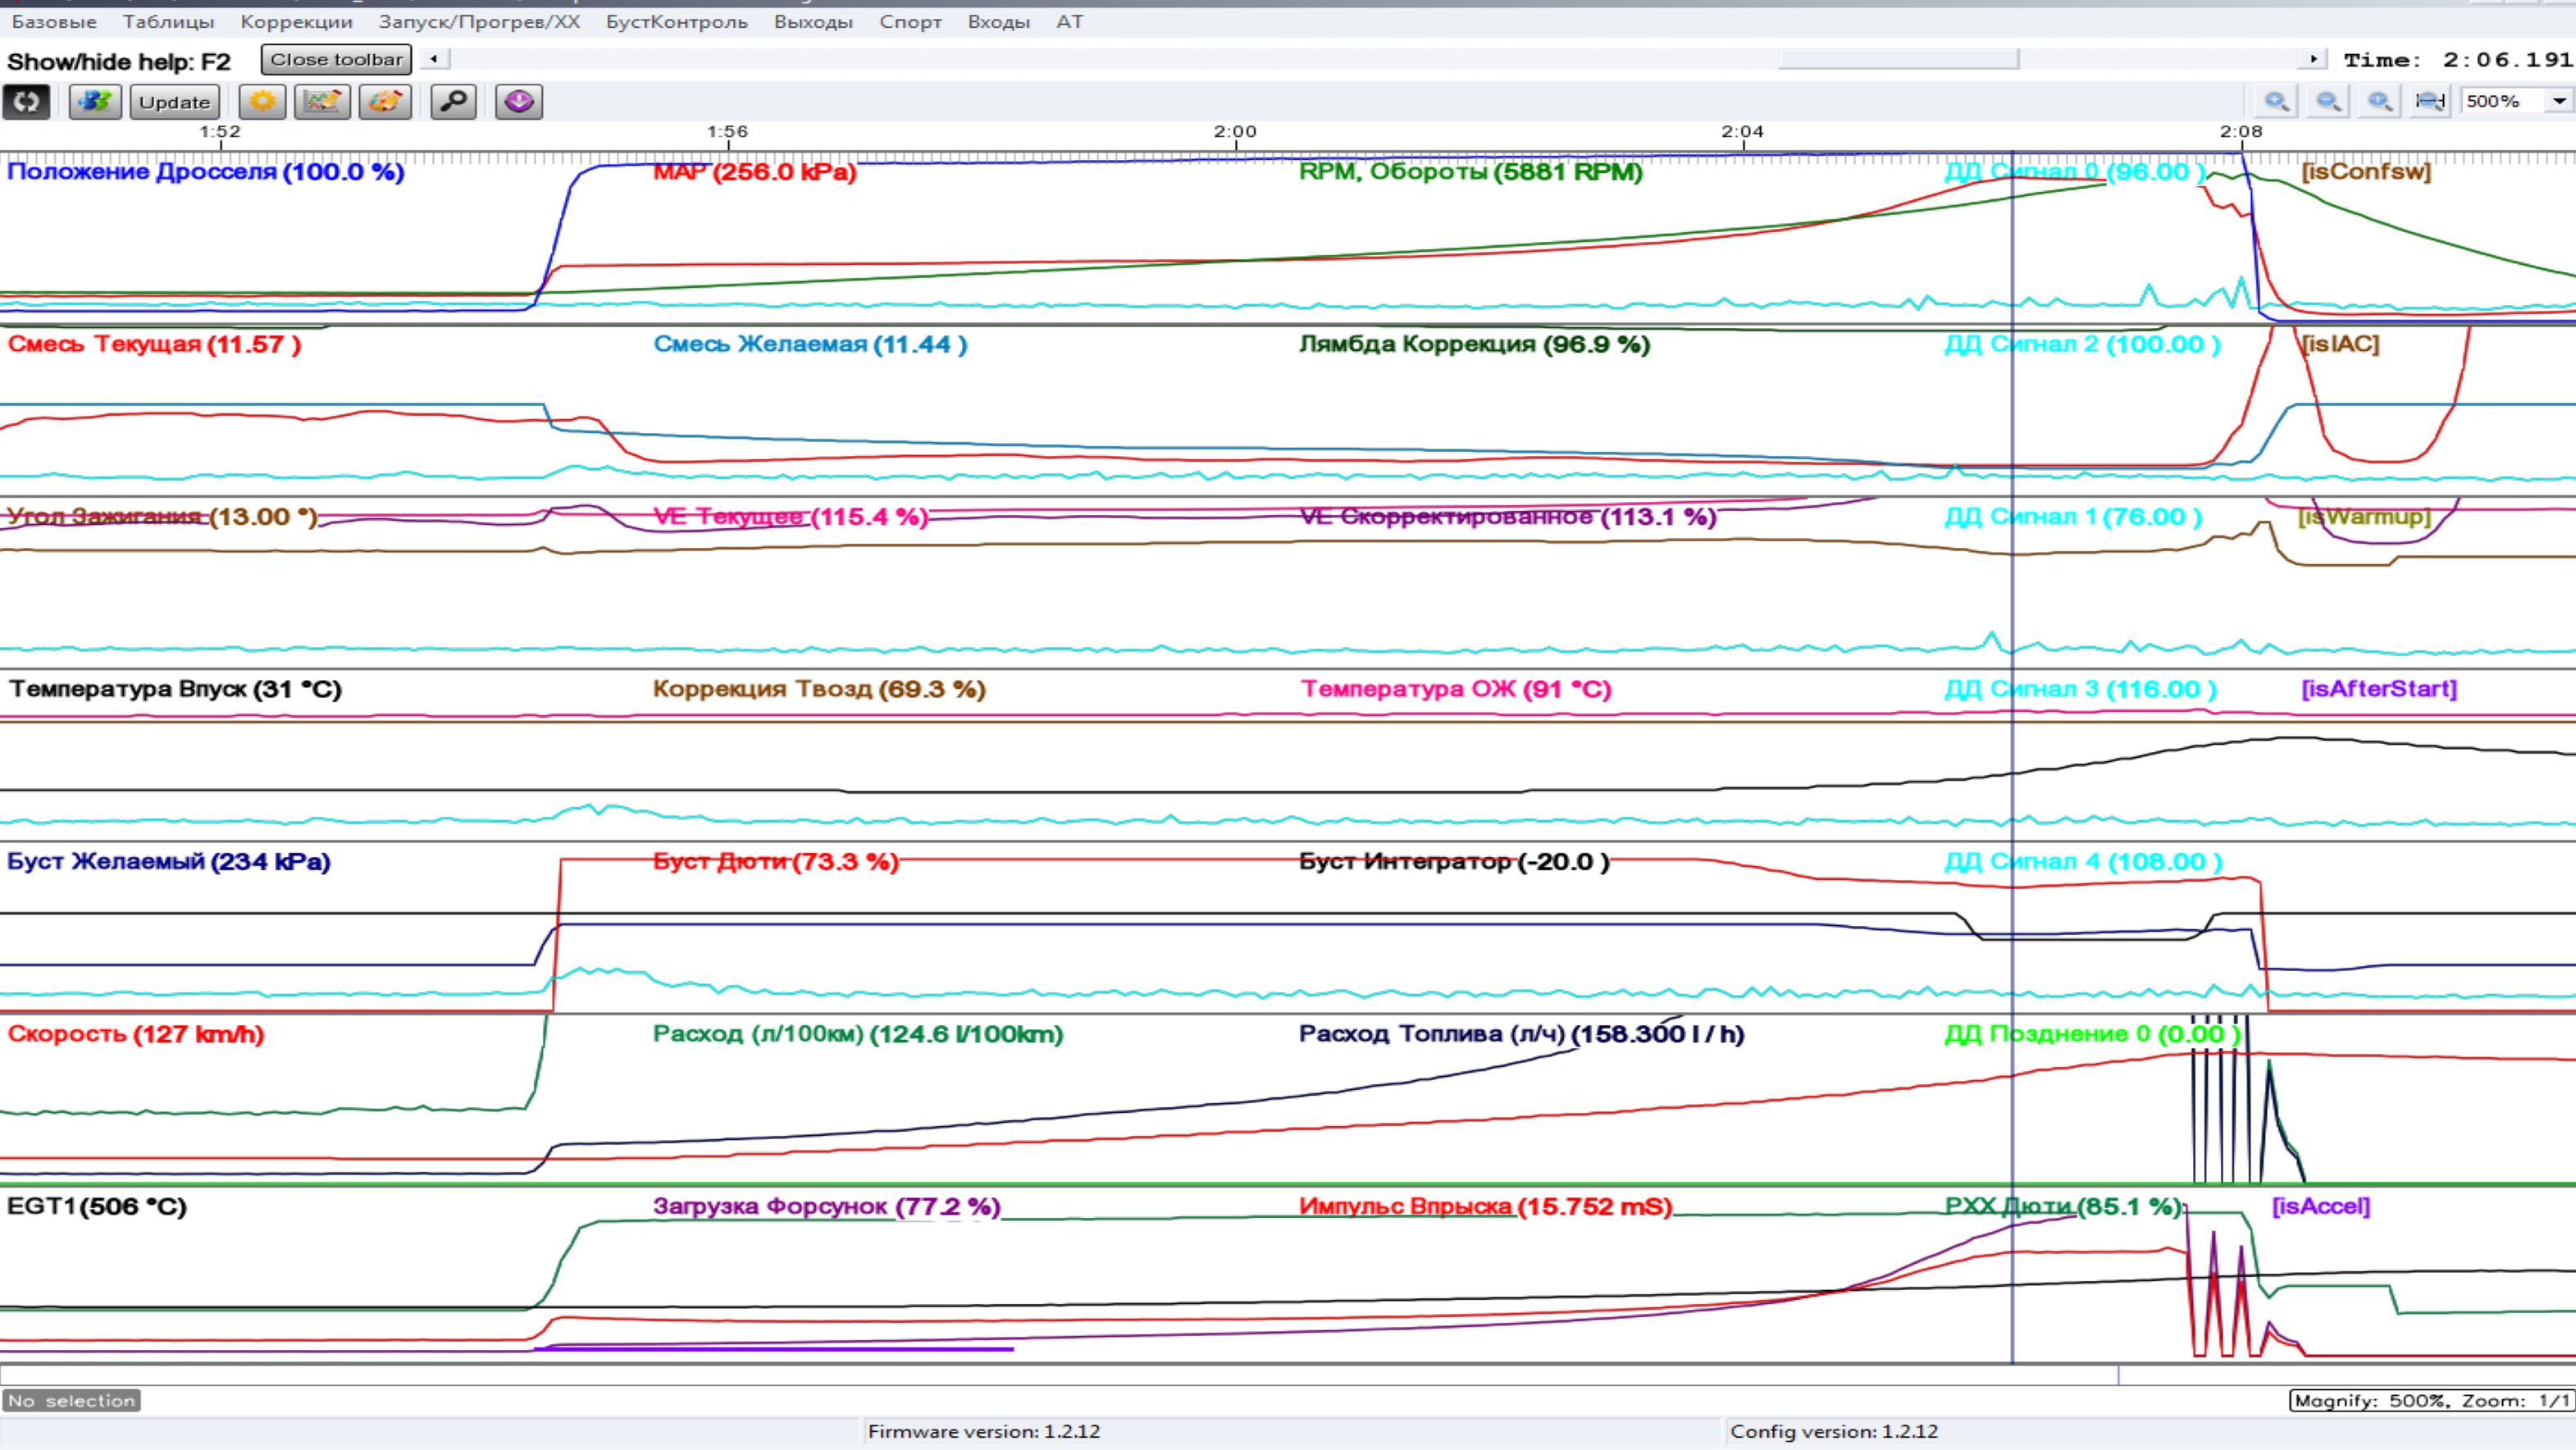This screenshot has width=2576, height=1450.
Task: Click the purple download arrow icon
Action: tap(519, 102)
